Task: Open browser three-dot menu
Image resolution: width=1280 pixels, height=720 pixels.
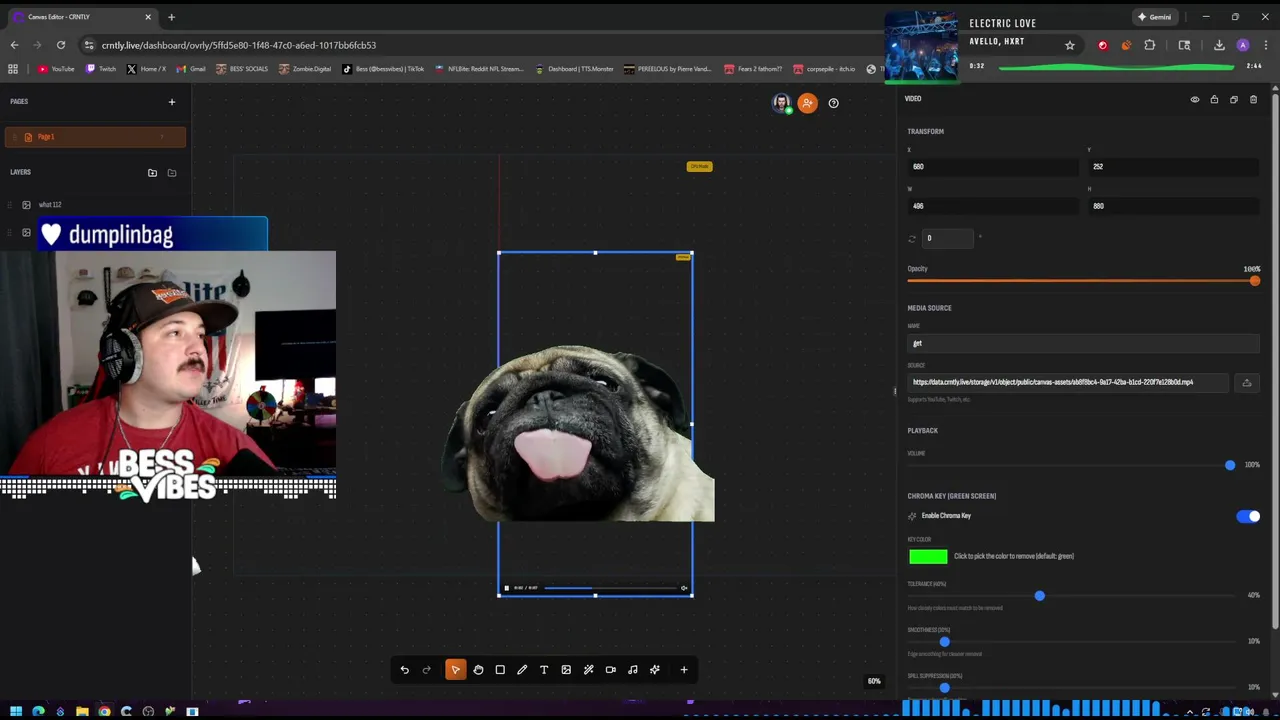Action: 1266,45
